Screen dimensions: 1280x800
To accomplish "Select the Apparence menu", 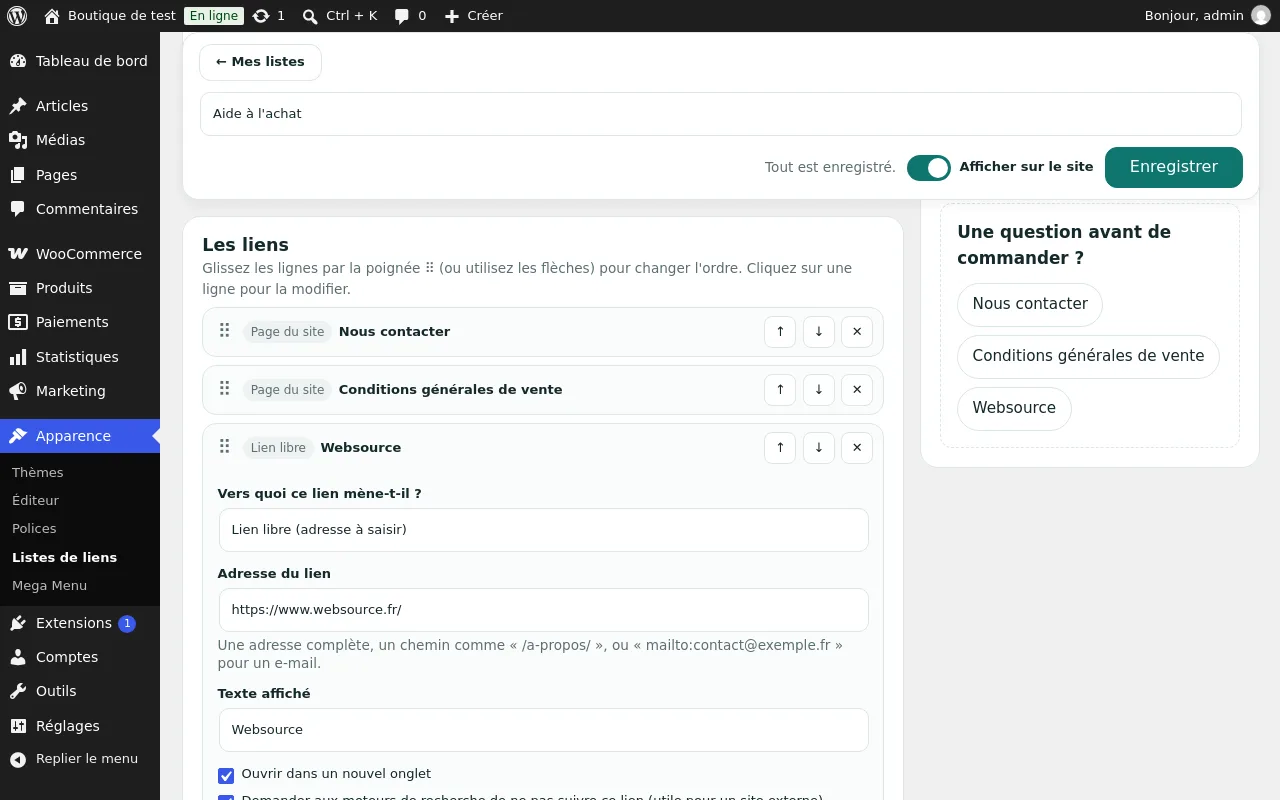I will 80,436.
